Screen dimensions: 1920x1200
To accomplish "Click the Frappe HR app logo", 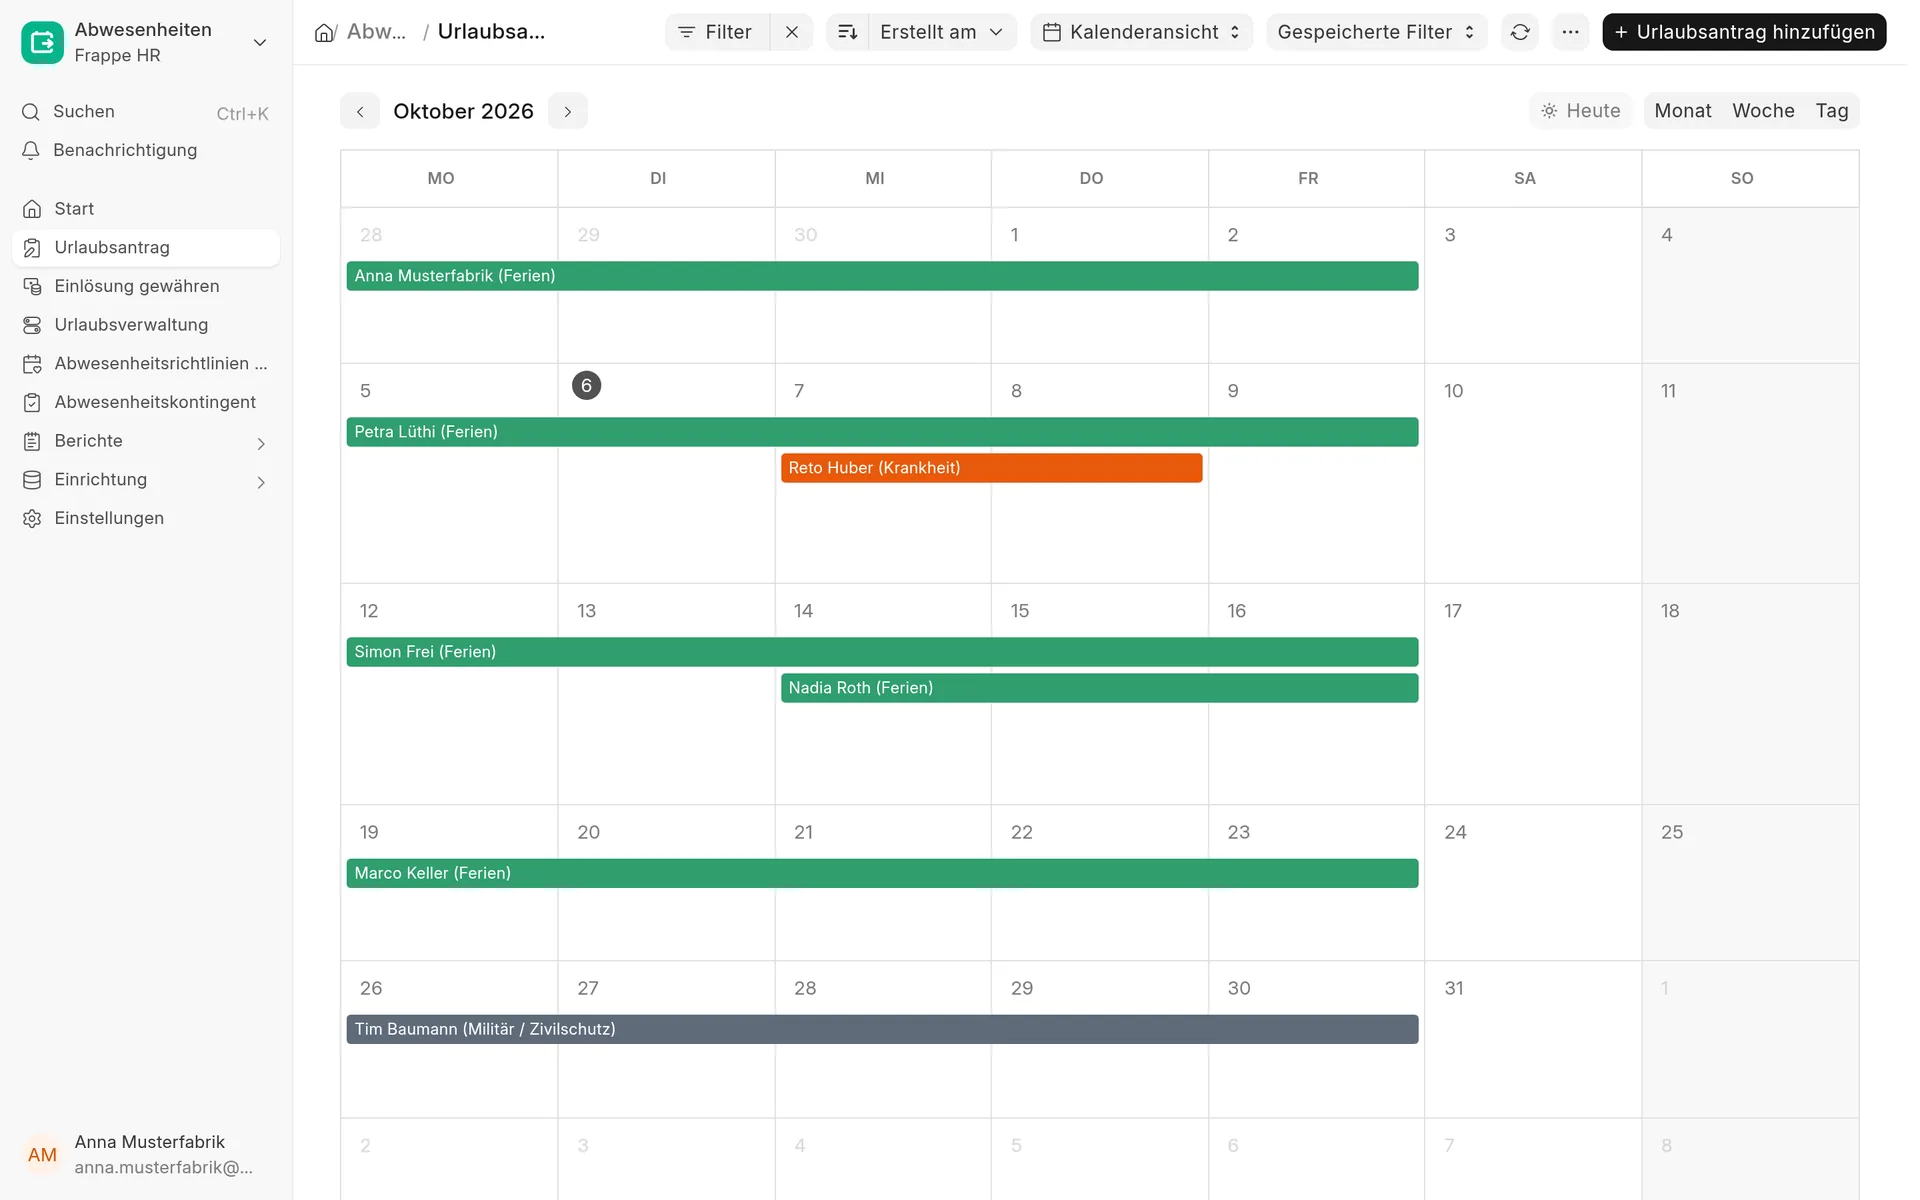I will click(42, 42).
